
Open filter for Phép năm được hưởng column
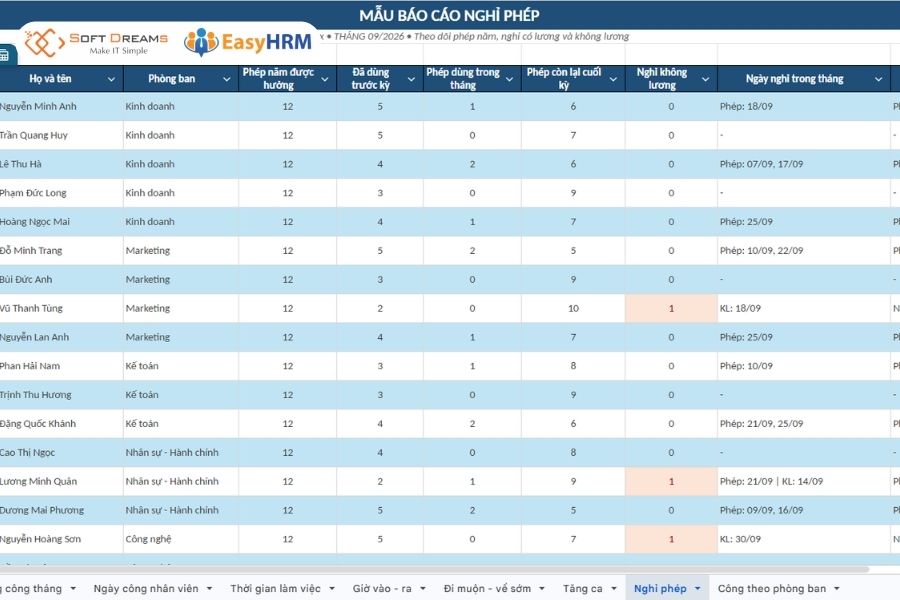click(325, 79)
